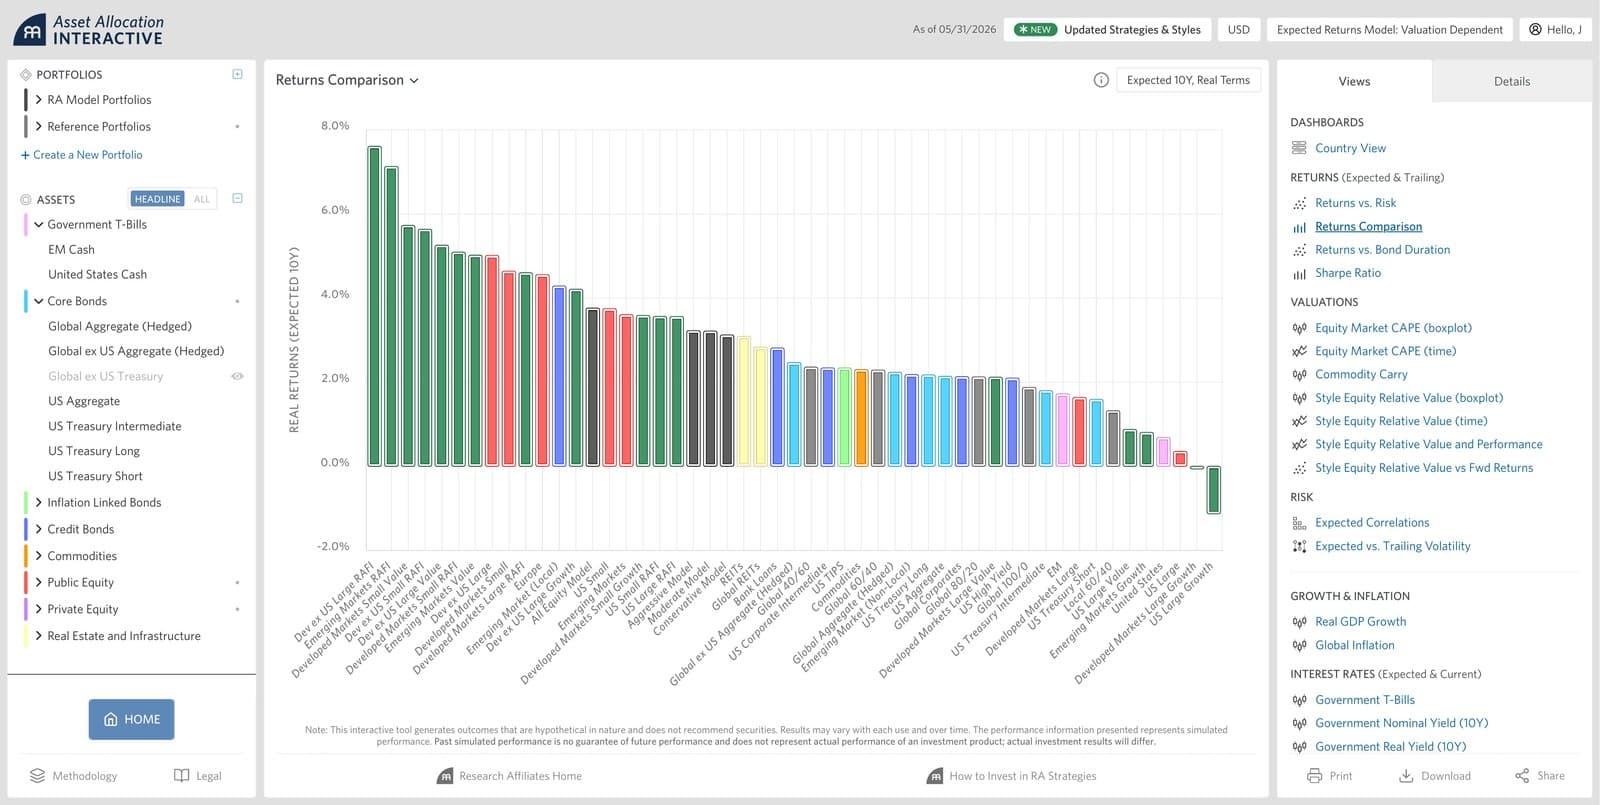Click Create a New Portfolio
Screen dimensions: 1600x805
click(x=81, y=155)
